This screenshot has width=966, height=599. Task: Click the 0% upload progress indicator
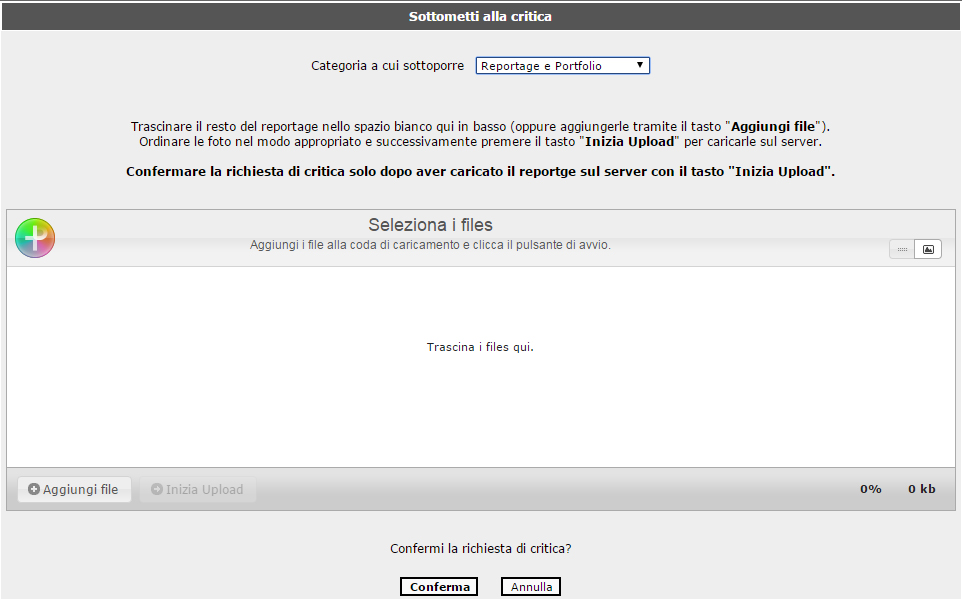point(870,490)
